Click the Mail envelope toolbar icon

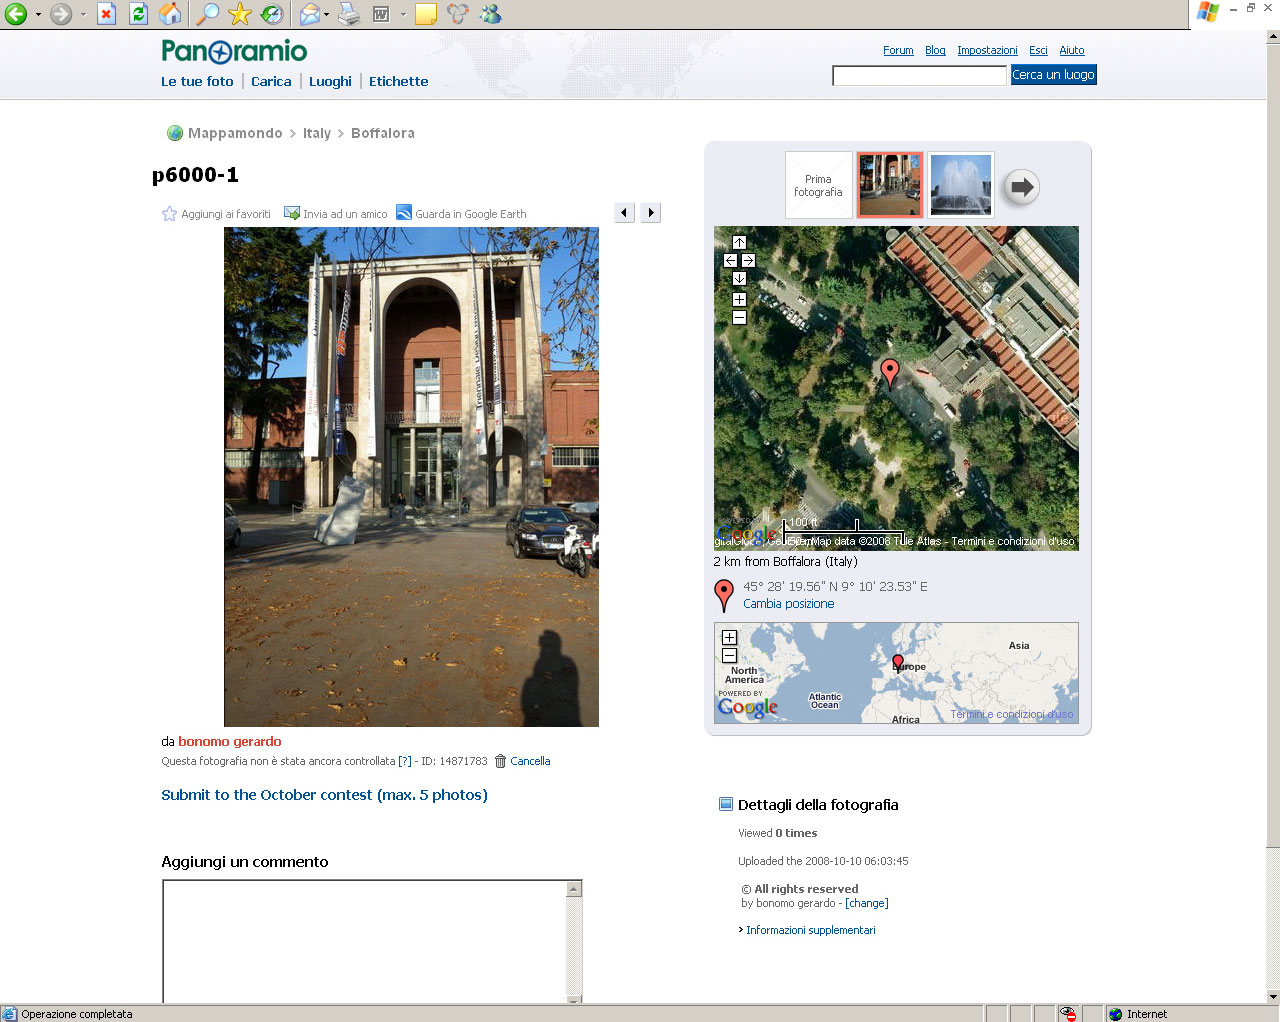click(310, 14)
